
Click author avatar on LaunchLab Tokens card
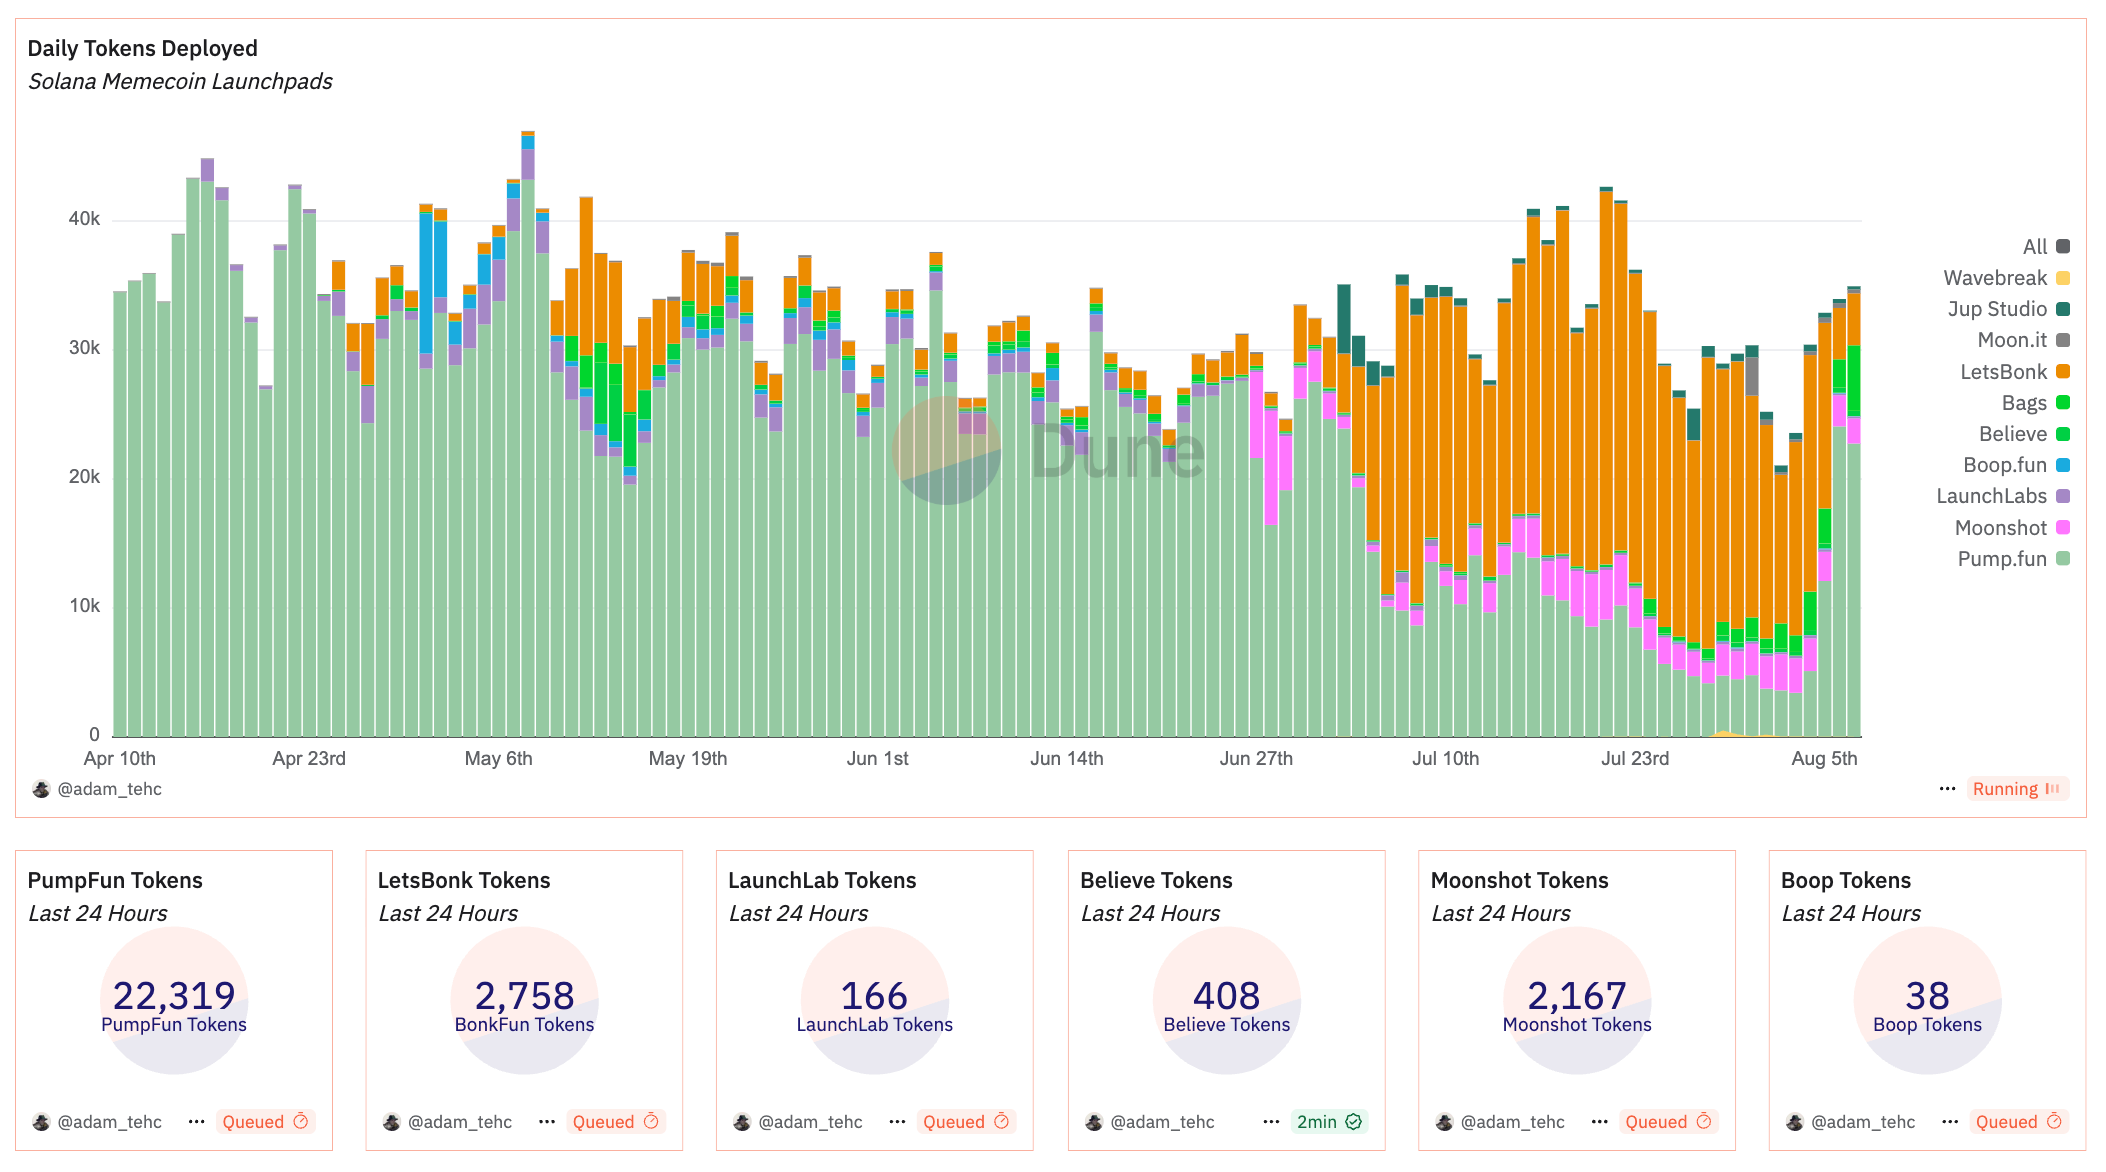click(742, 1122)
